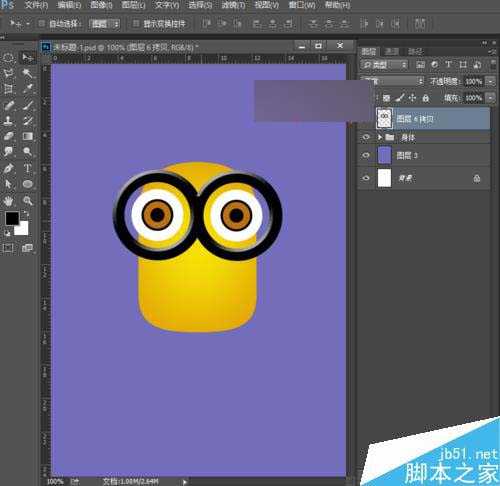Viewport: 500px width, 486px height.
Task: Select the Zoom tool in the toolbox
Action: 28,200
